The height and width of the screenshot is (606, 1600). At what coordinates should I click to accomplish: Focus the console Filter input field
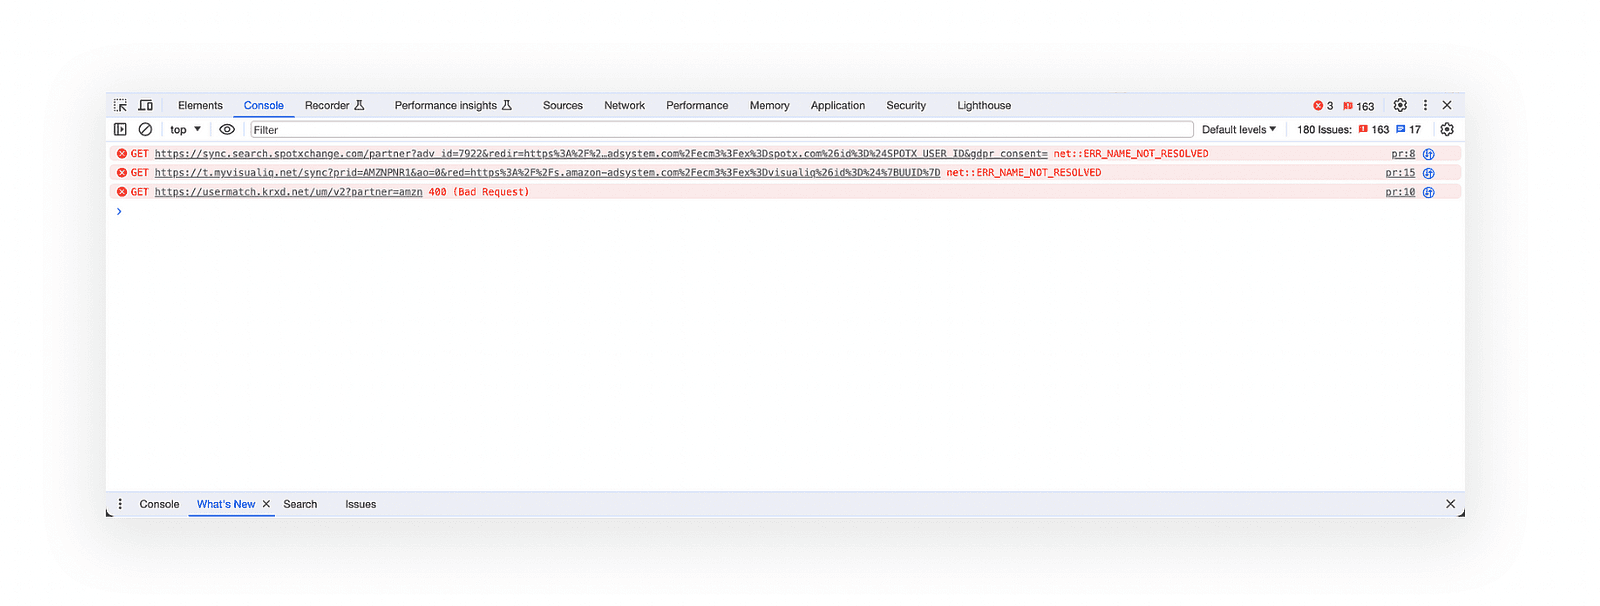(722, 130)
